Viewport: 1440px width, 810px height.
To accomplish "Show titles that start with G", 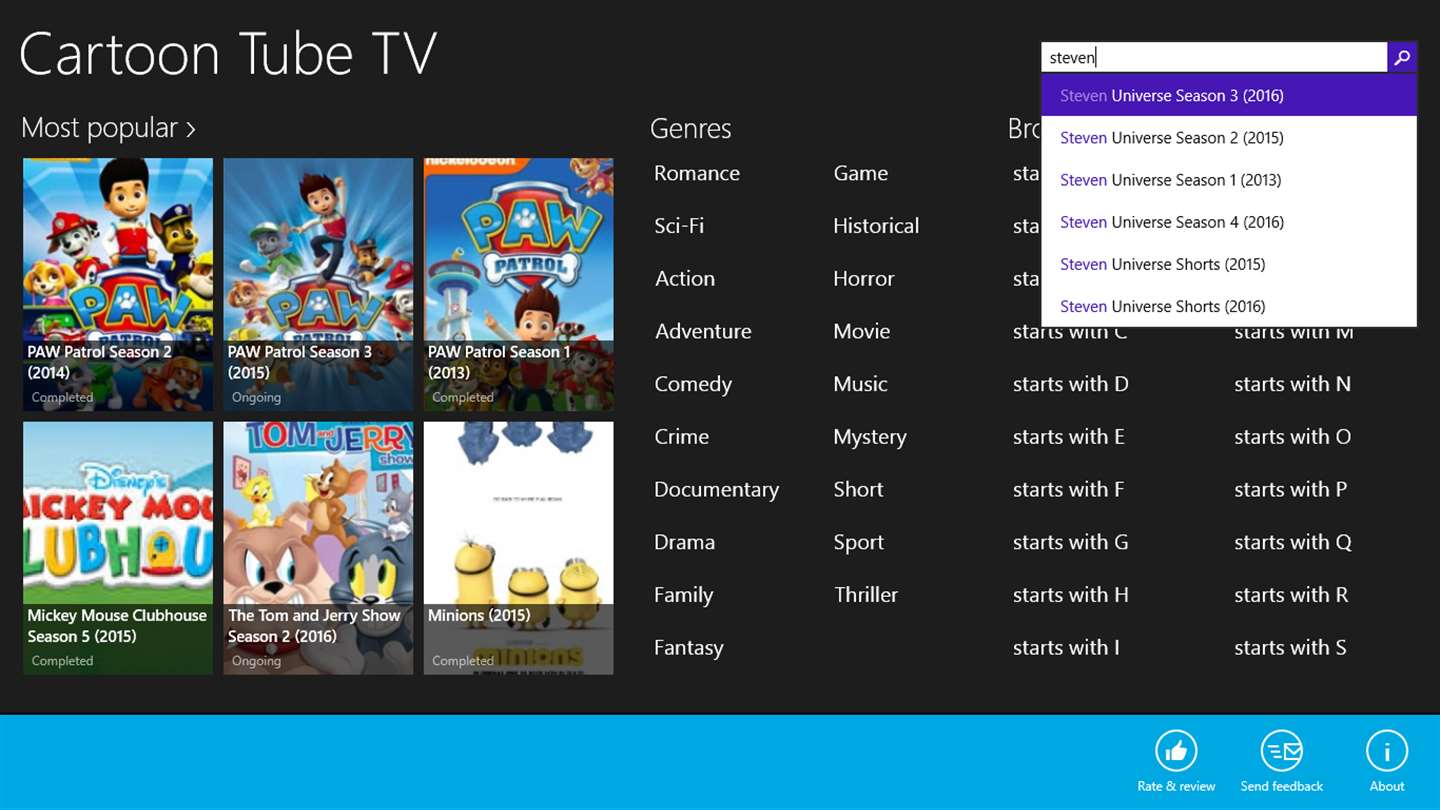I will 1070,542.
